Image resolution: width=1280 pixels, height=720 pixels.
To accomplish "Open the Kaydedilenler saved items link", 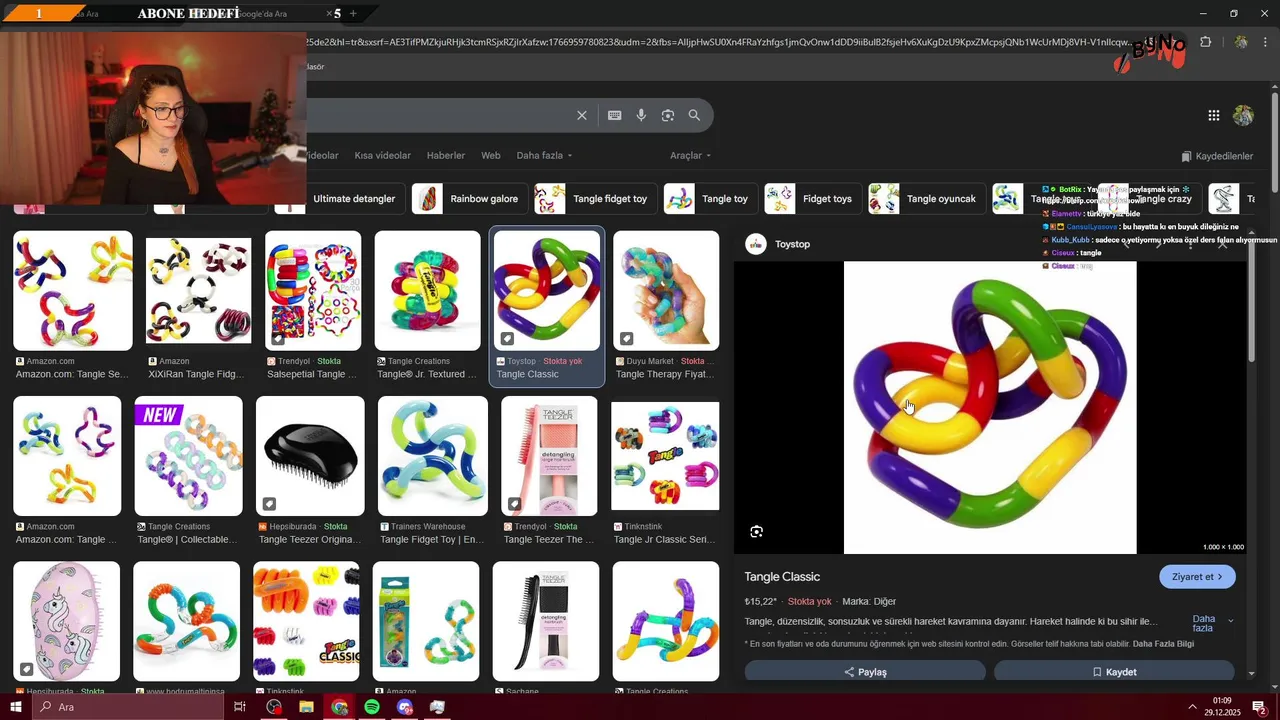I will pos(1217,157).
